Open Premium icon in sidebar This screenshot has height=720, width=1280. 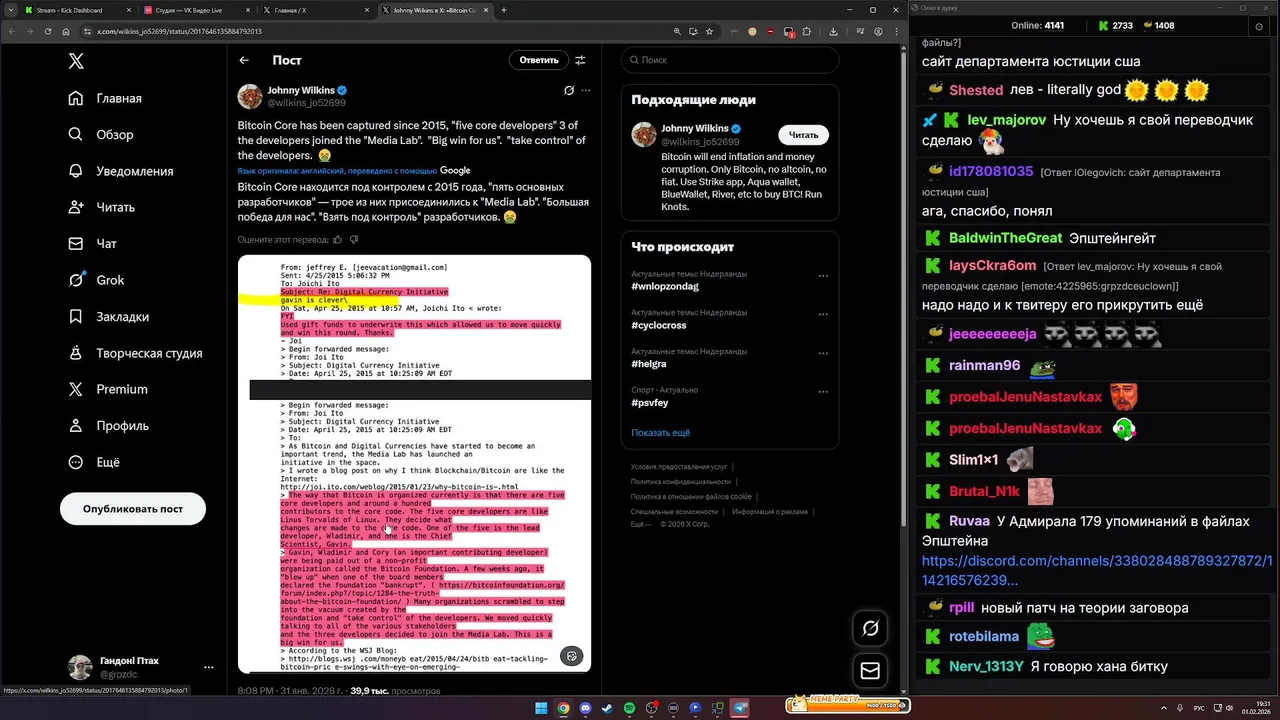(76, 389)
